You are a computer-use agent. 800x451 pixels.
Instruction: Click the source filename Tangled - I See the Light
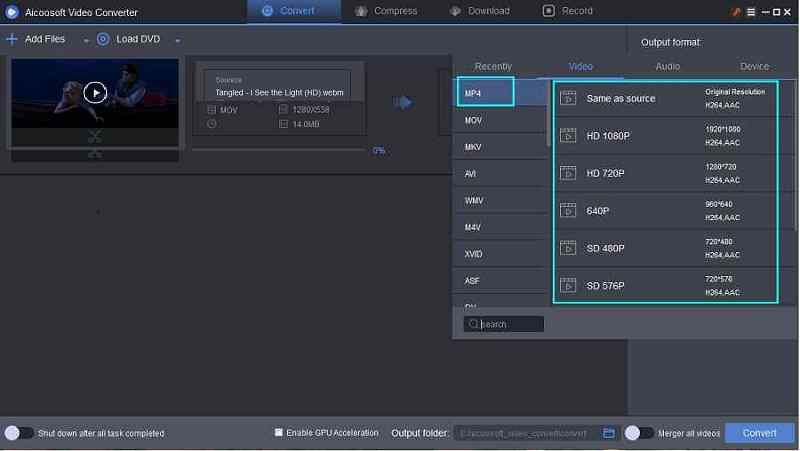[279, 93]
